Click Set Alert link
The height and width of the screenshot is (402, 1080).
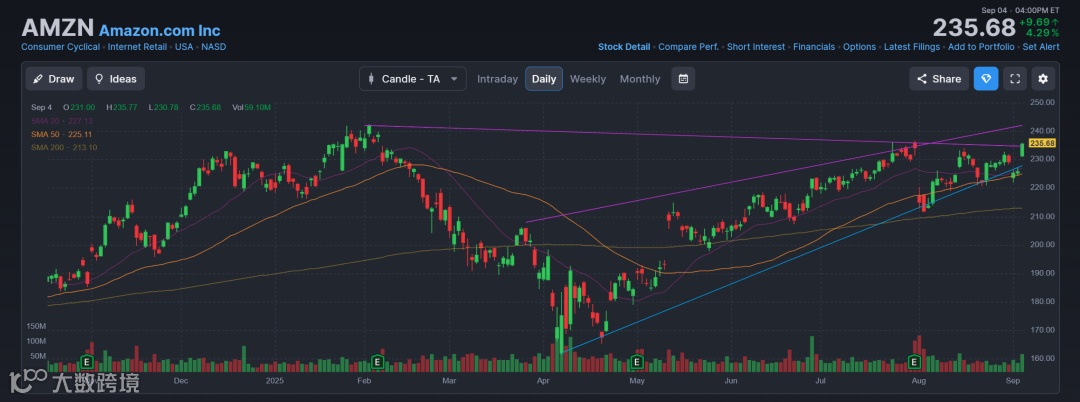1041,47
